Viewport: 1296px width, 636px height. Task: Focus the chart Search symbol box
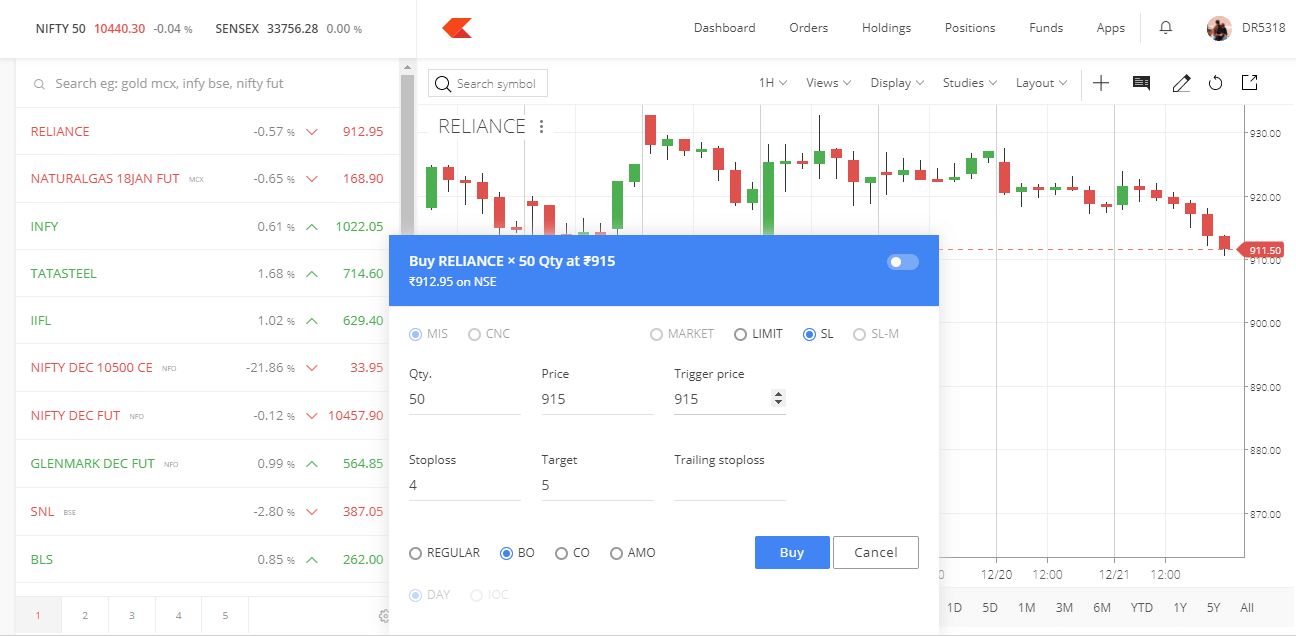pos(488,84)
